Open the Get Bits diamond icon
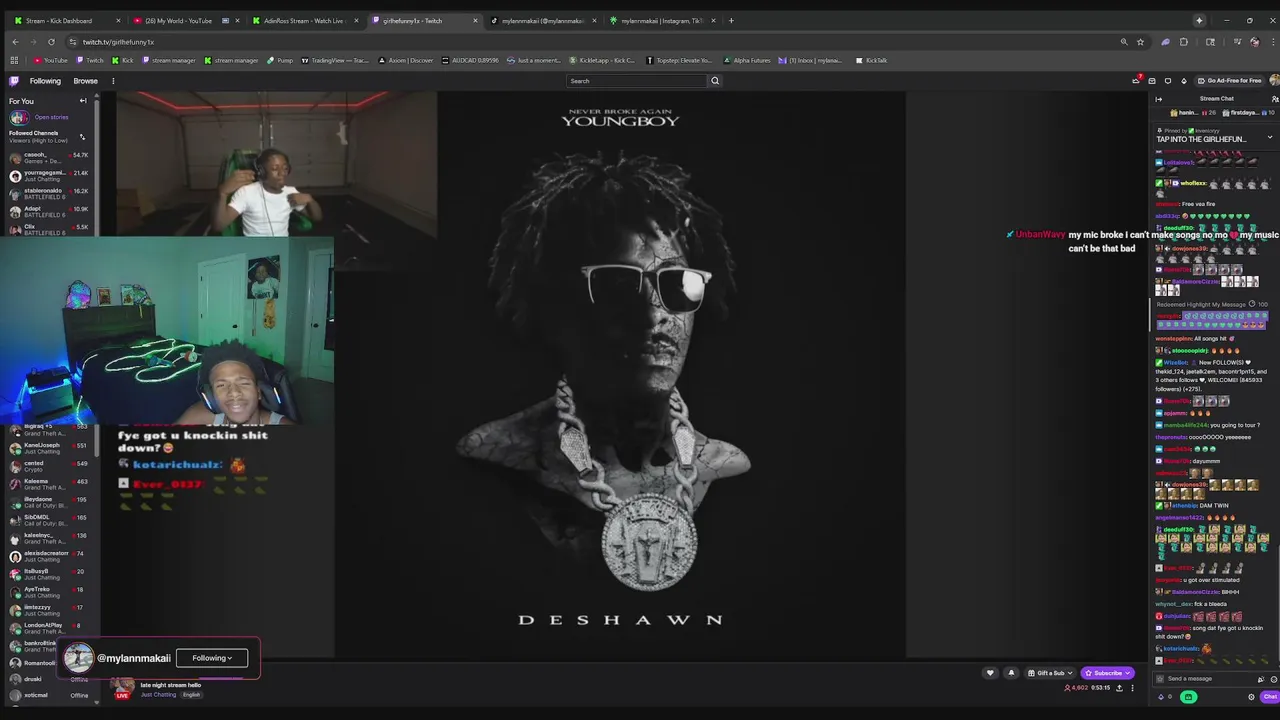Viewport: 1280px width, 720px height. [1184, 81]
